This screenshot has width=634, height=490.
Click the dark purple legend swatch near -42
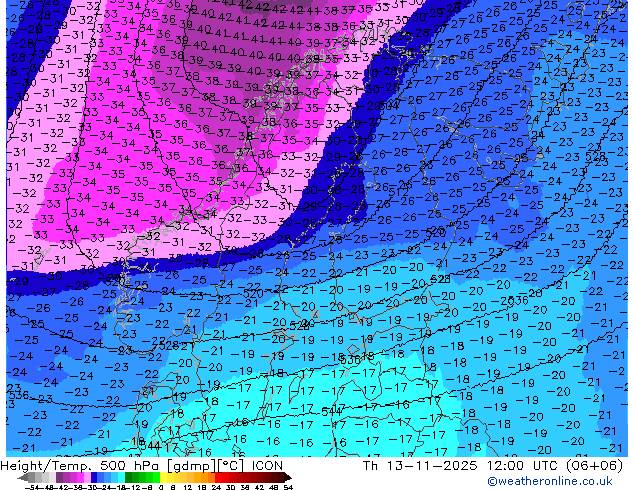click(x=59, y=478)
